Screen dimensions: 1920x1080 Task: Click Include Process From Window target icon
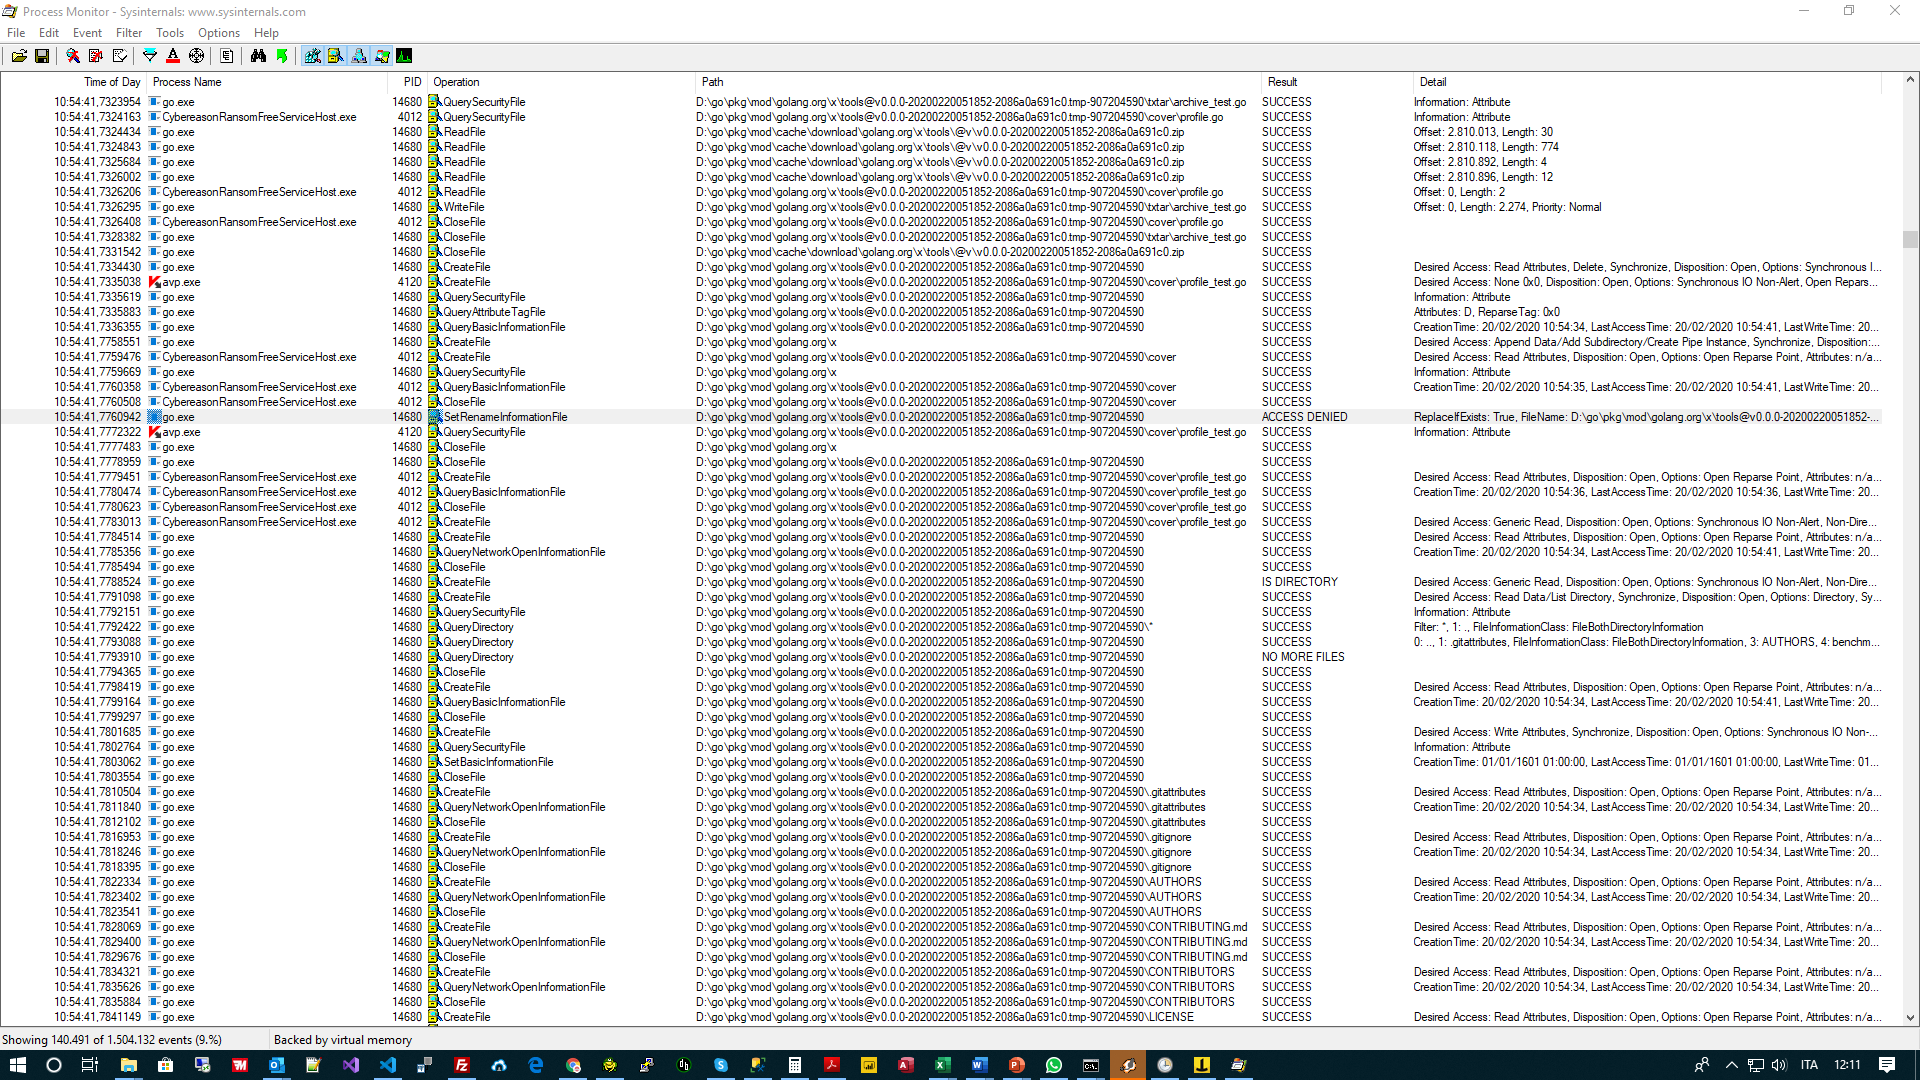197,56
